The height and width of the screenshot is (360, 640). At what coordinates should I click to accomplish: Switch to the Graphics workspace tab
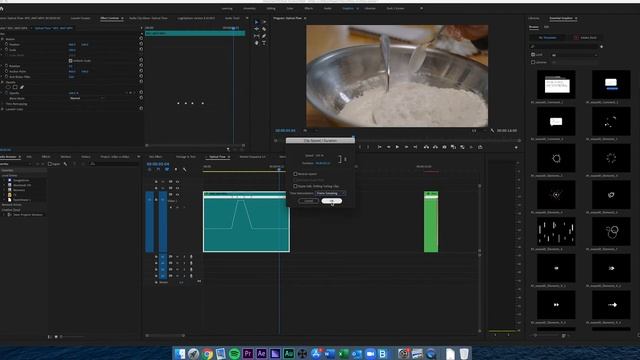coord(348,8)
